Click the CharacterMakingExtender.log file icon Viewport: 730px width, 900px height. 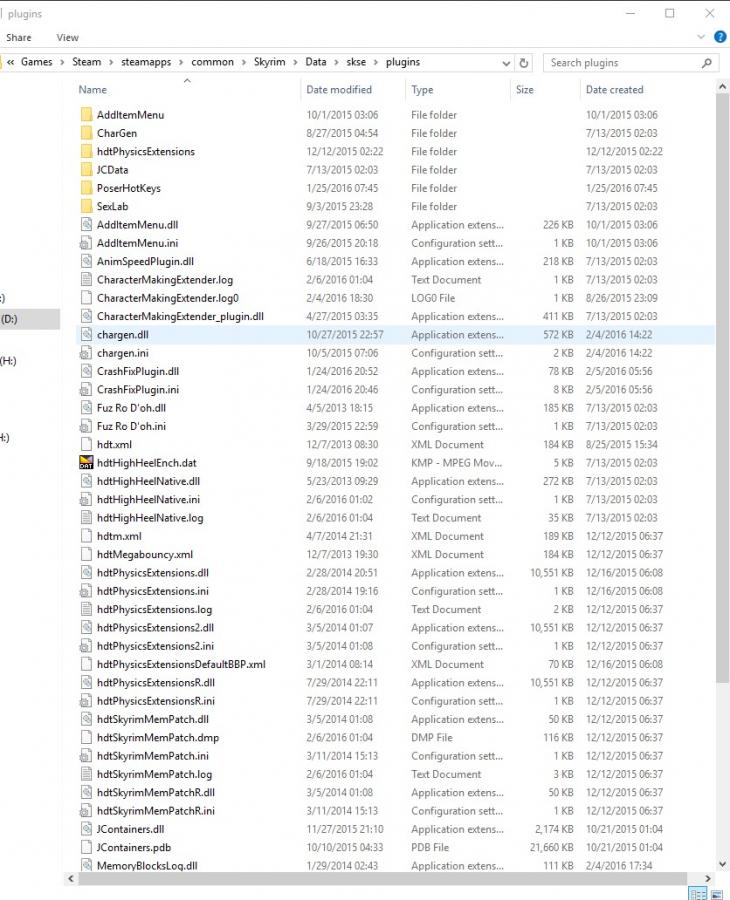(86, 280)
